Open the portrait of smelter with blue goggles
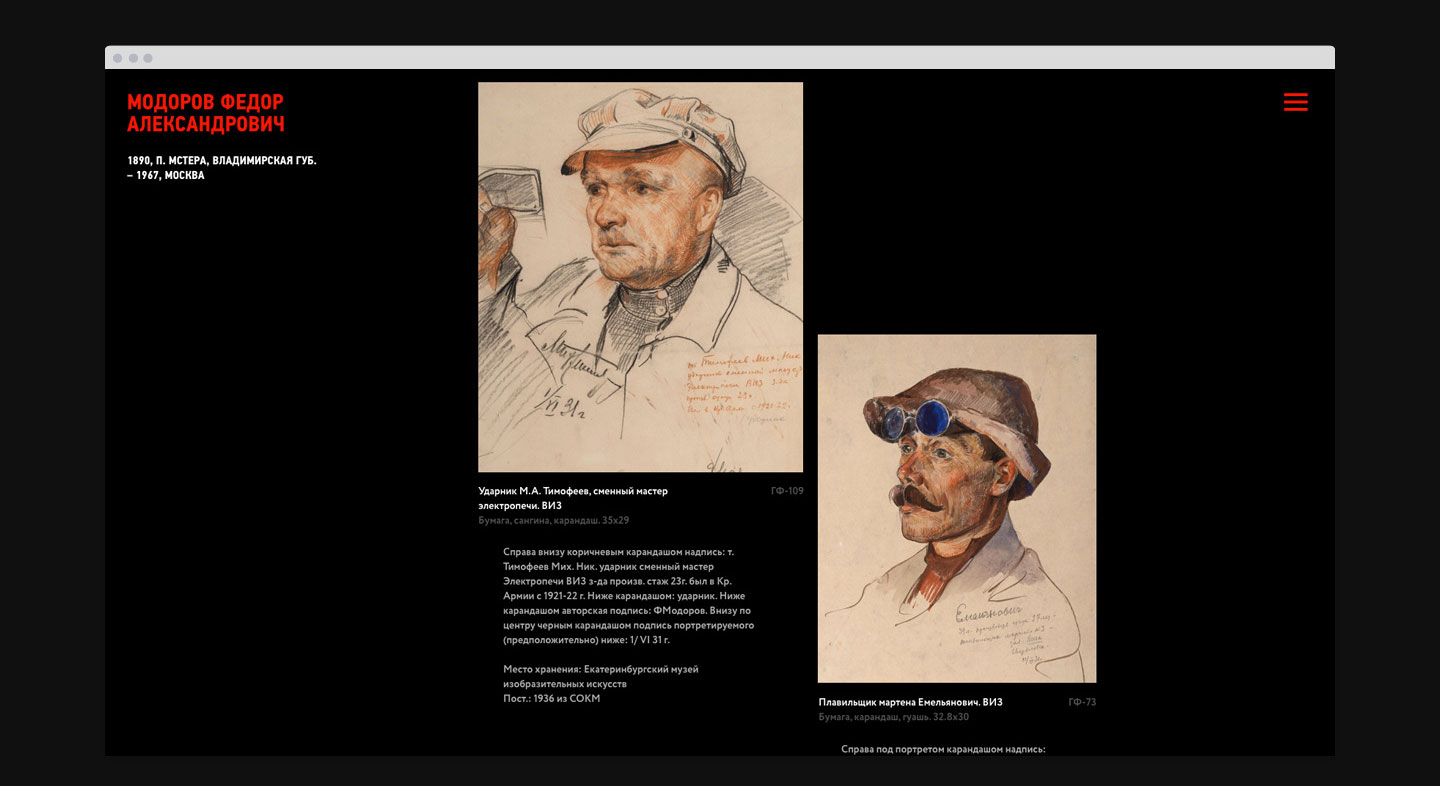 click(x=956, y=508)
